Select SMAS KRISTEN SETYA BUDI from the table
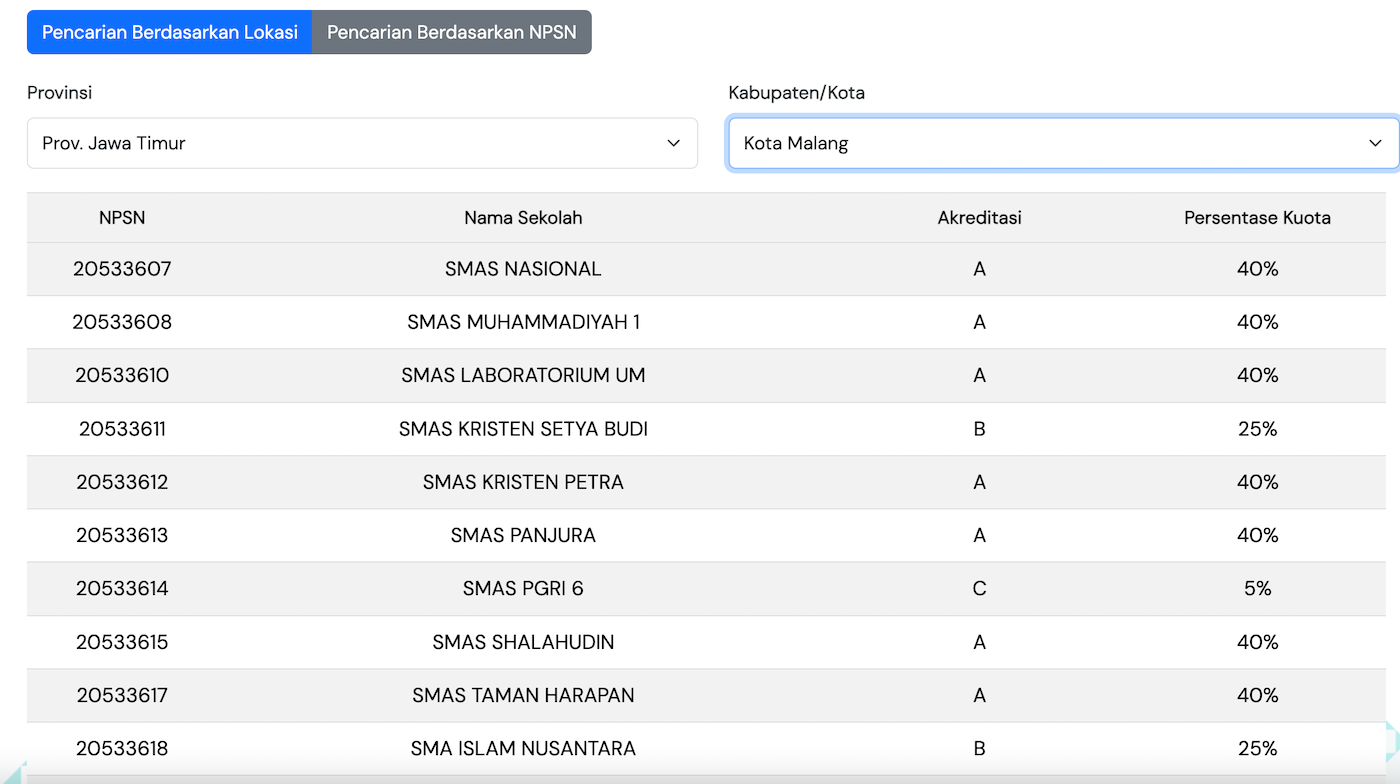 pos(523,428)
